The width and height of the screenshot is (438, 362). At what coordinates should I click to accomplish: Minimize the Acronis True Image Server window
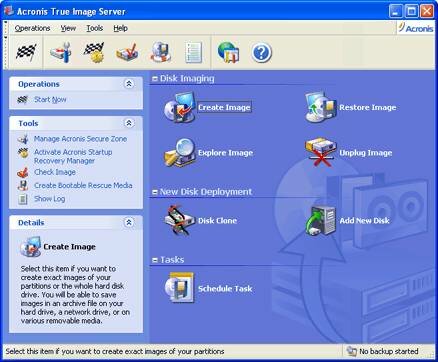click(x=396, y=12)
